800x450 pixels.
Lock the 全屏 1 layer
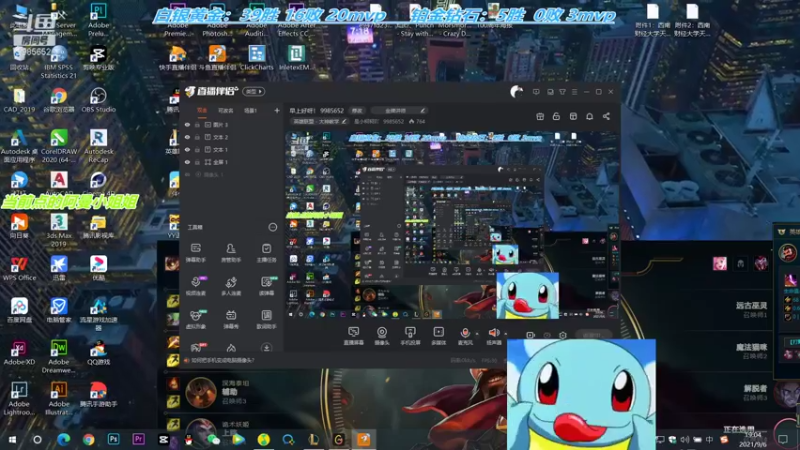tap(197, 162)
